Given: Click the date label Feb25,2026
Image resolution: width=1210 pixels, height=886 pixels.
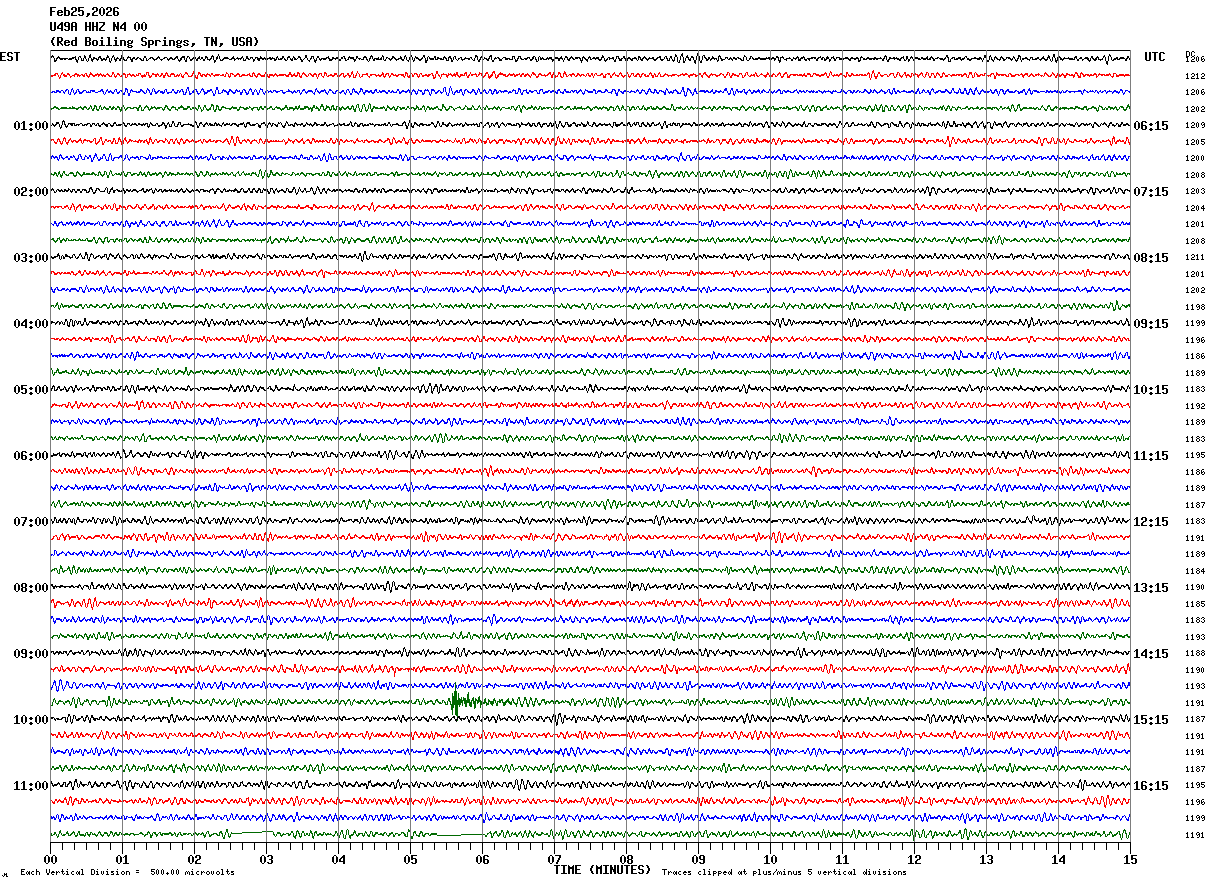Looking at the screenshot, I should 84,12.
